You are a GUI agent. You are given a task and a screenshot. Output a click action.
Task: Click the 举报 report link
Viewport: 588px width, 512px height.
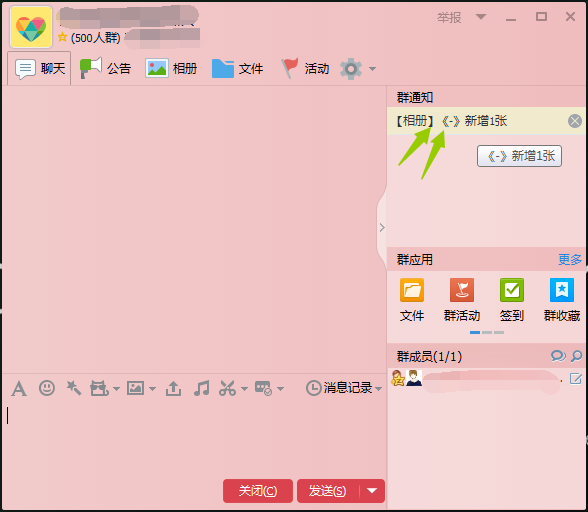coord(449,17)
